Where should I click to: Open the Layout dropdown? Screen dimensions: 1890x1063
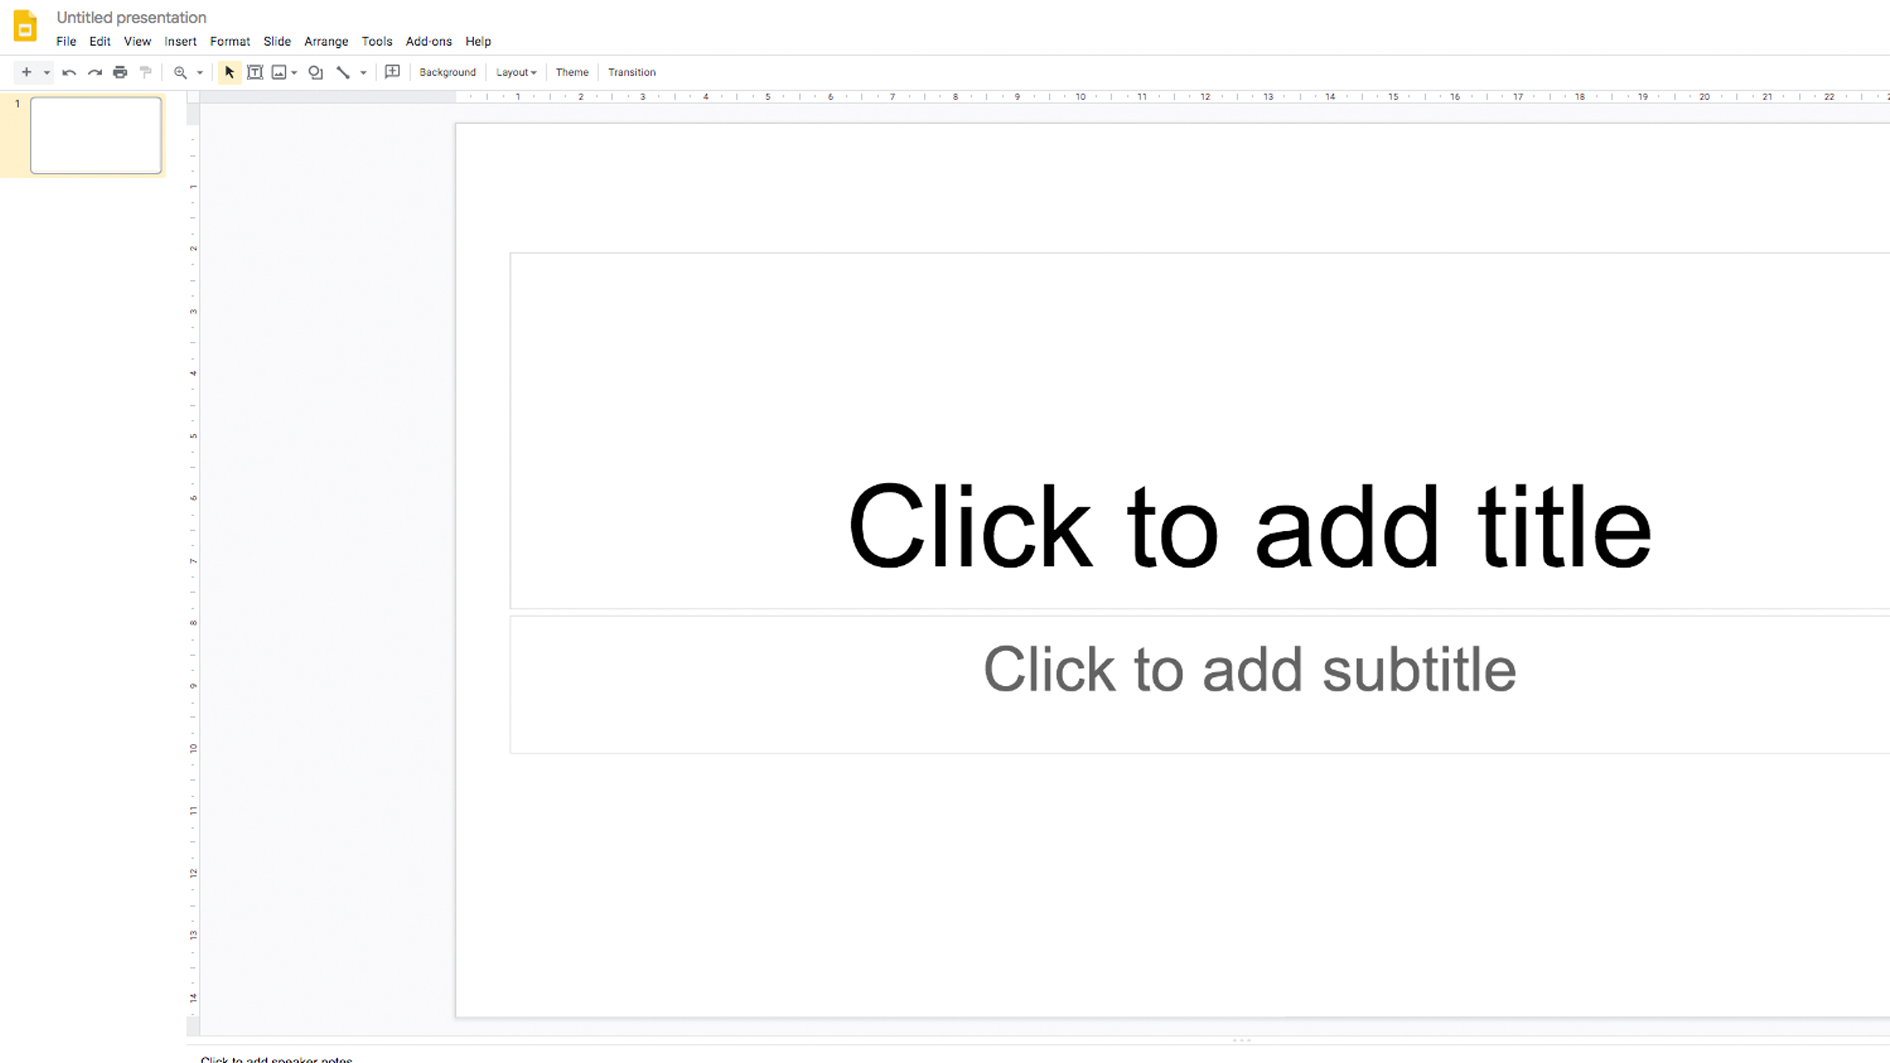516,72
